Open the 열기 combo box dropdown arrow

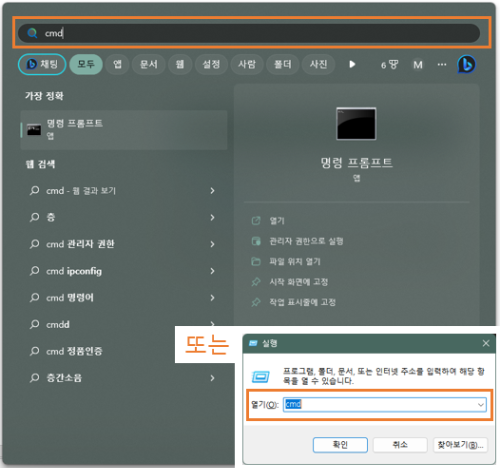pos(481,404)
